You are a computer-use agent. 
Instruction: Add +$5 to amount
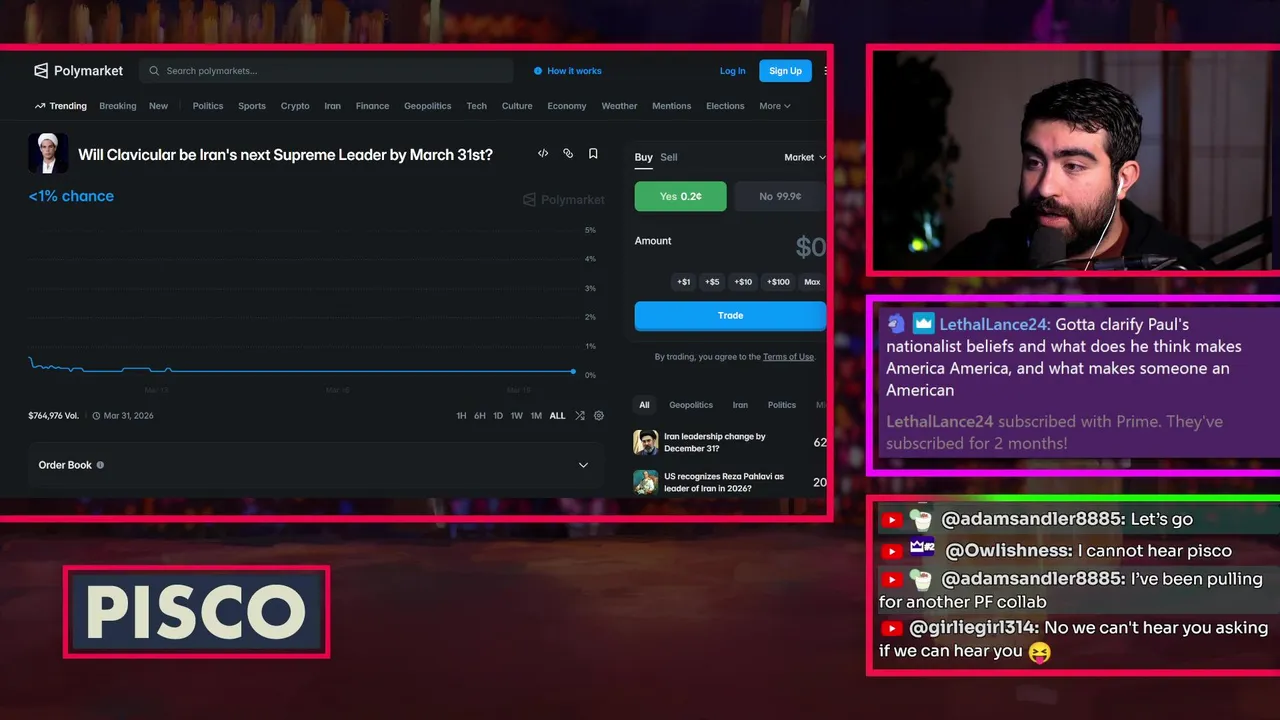click(712, 282)
